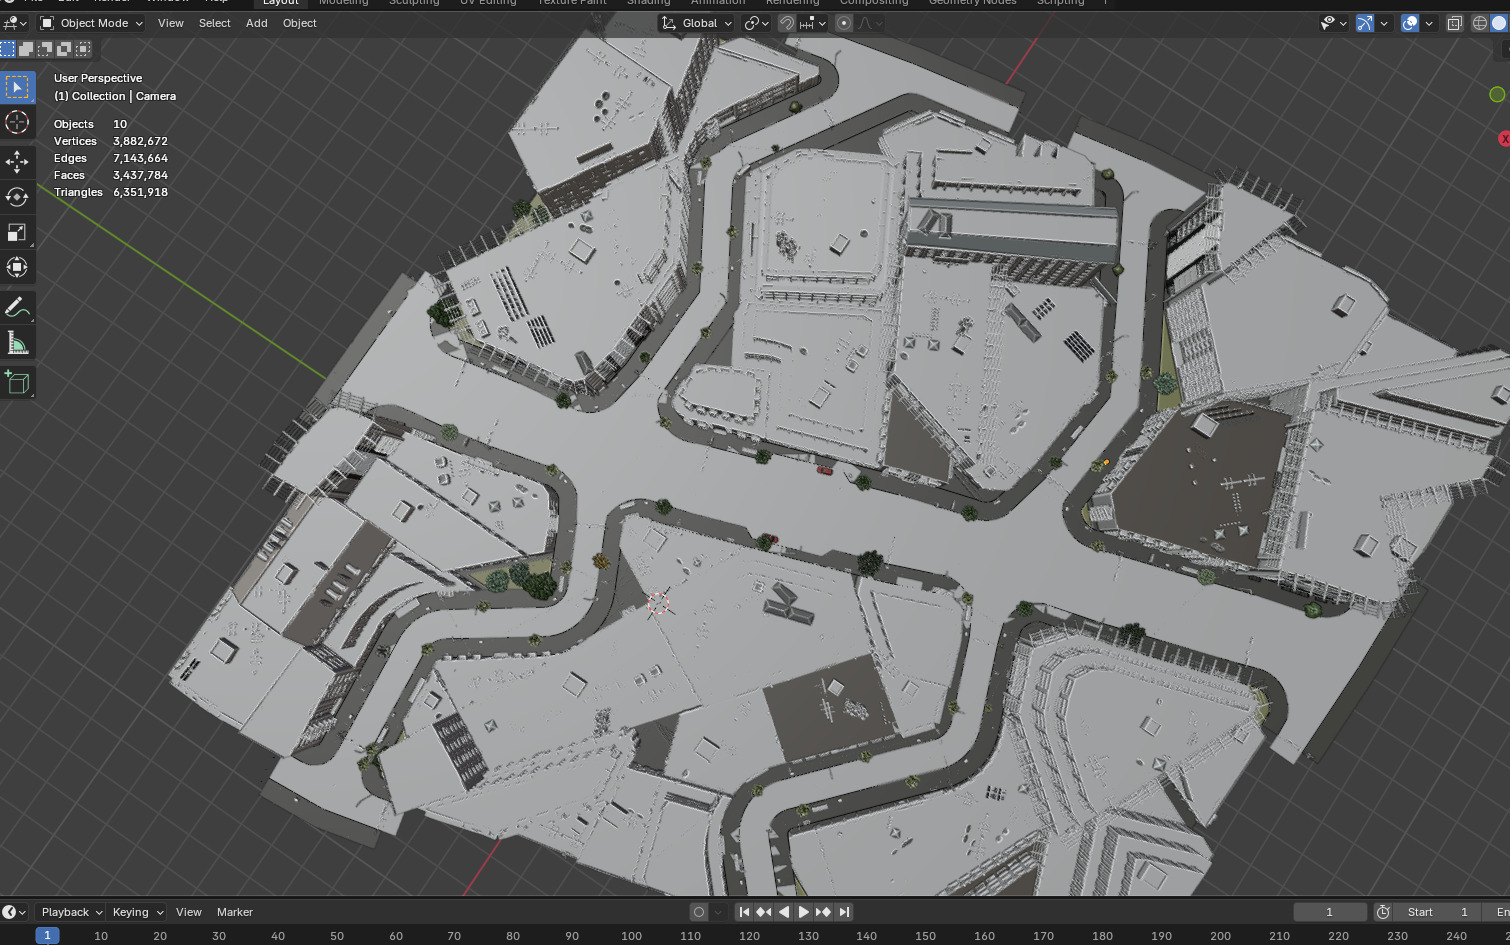Viewport: 1510px width, 945px height.
Task: Click the current frame number field
Action: pos(1330,912)
